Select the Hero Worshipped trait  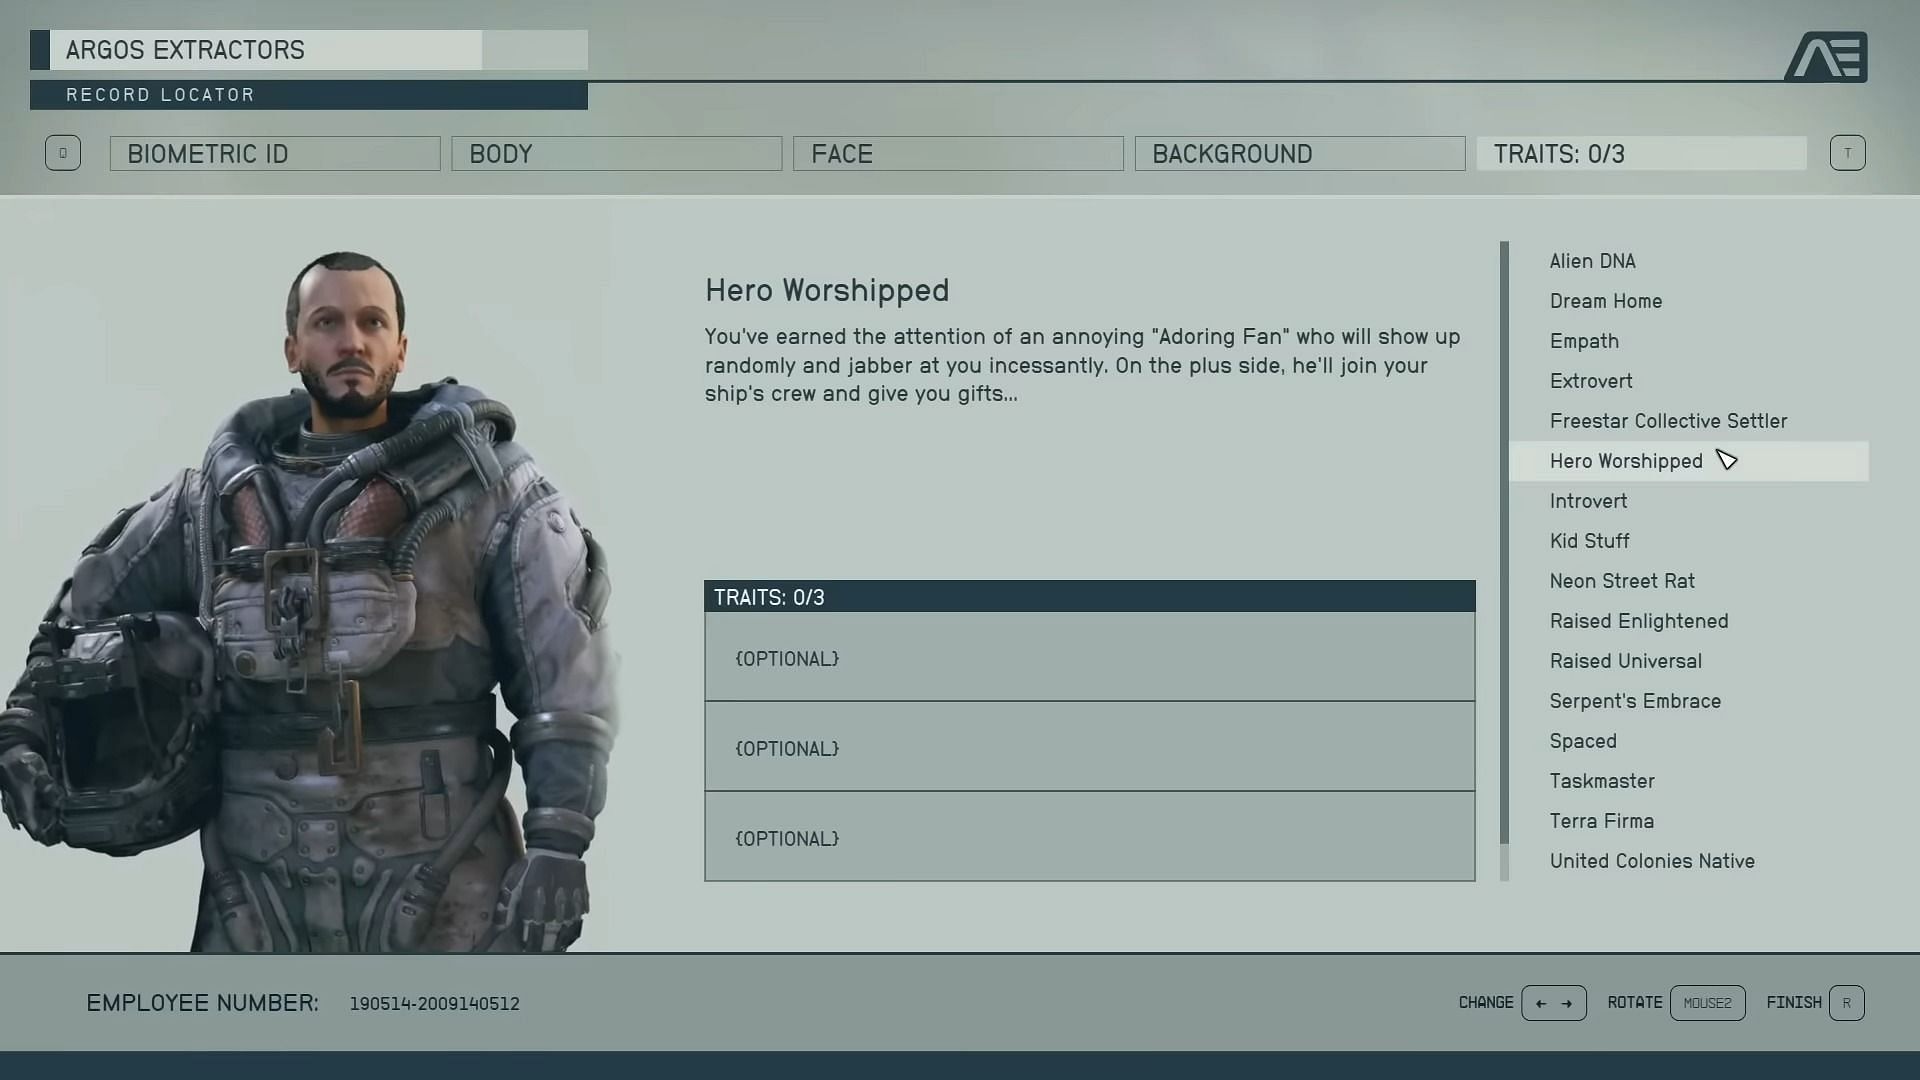coord(1626,459)
